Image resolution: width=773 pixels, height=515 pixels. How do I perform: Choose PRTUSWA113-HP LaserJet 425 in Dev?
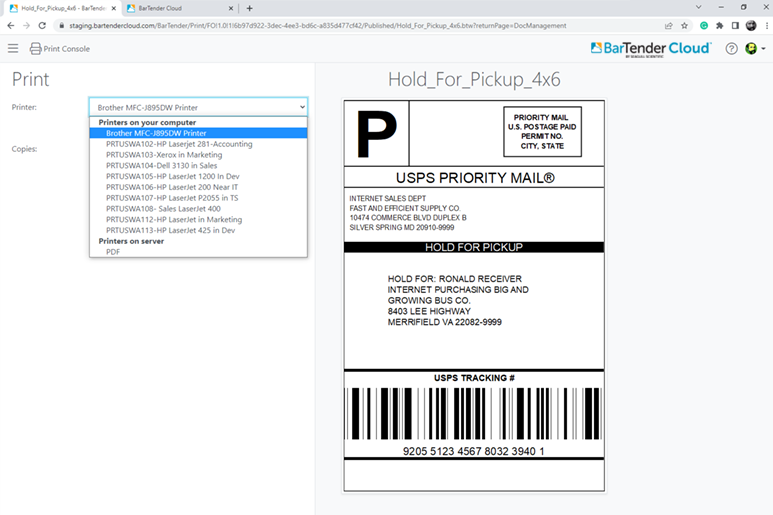coord(170,230)
